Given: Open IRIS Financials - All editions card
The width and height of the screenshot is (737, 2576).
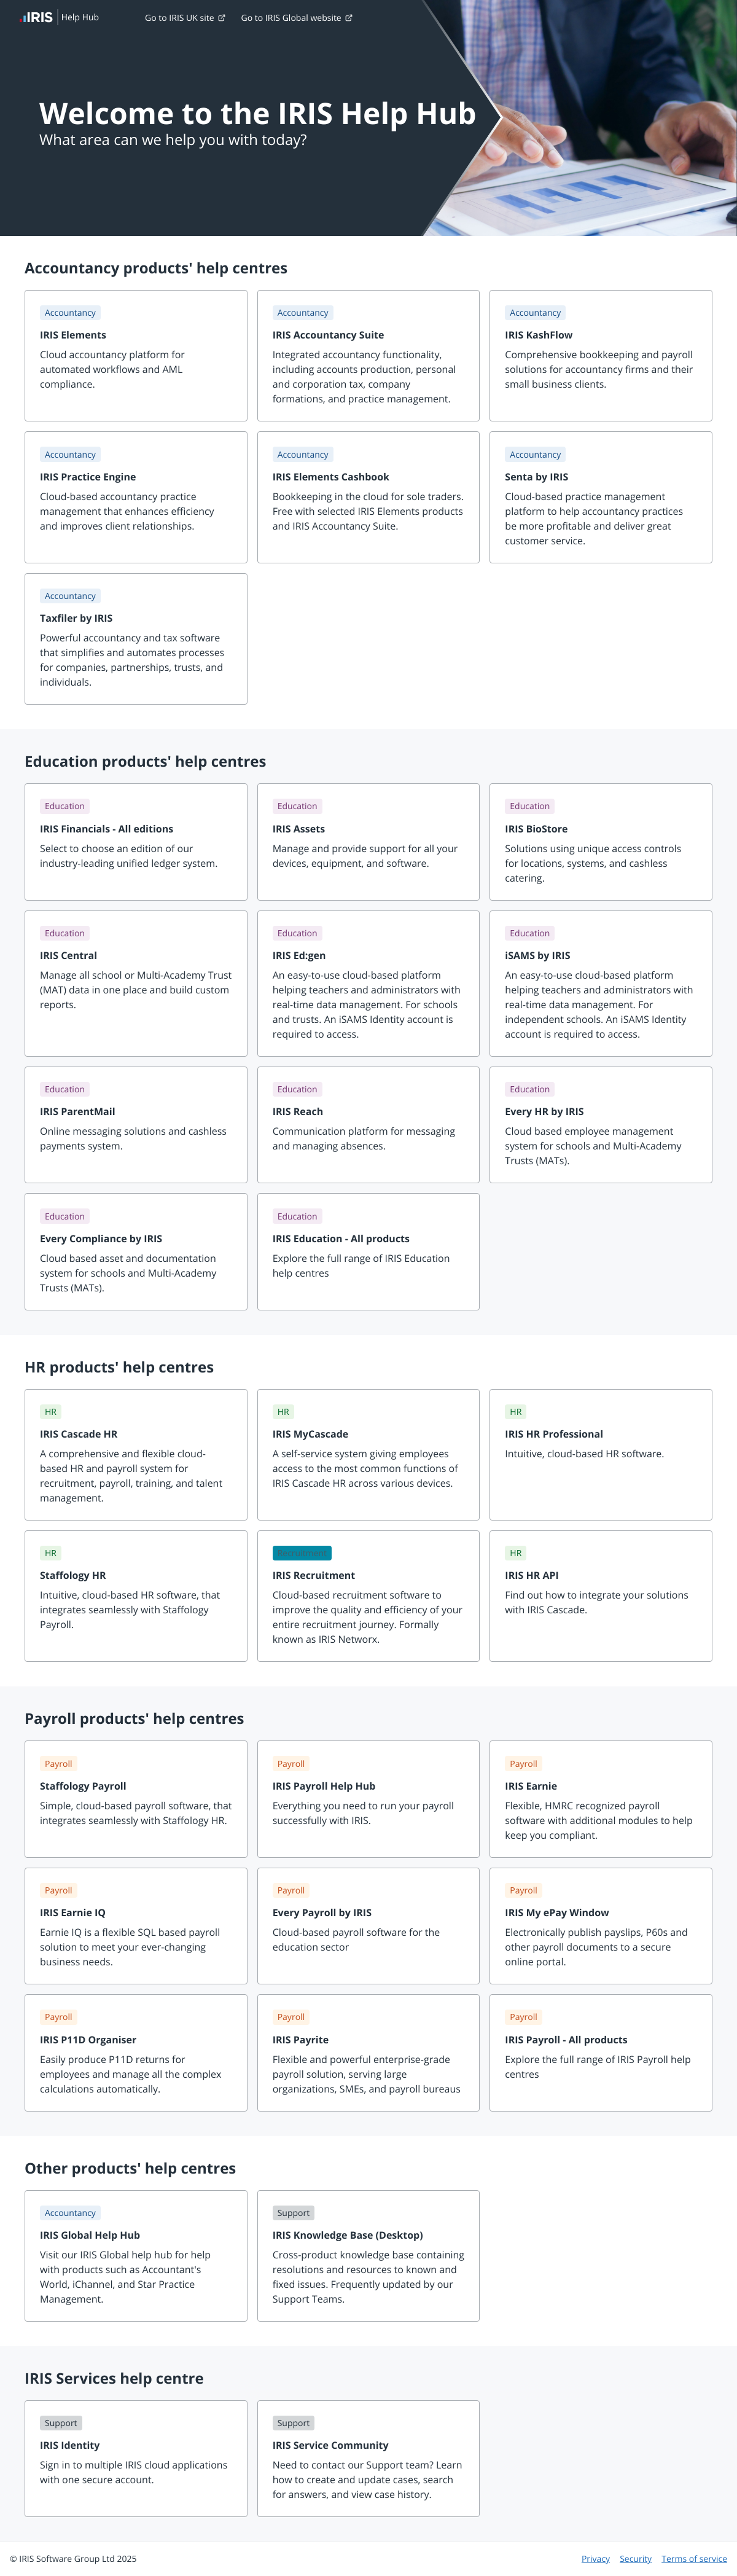Looking at the screenshot, I should click(136, 842).
